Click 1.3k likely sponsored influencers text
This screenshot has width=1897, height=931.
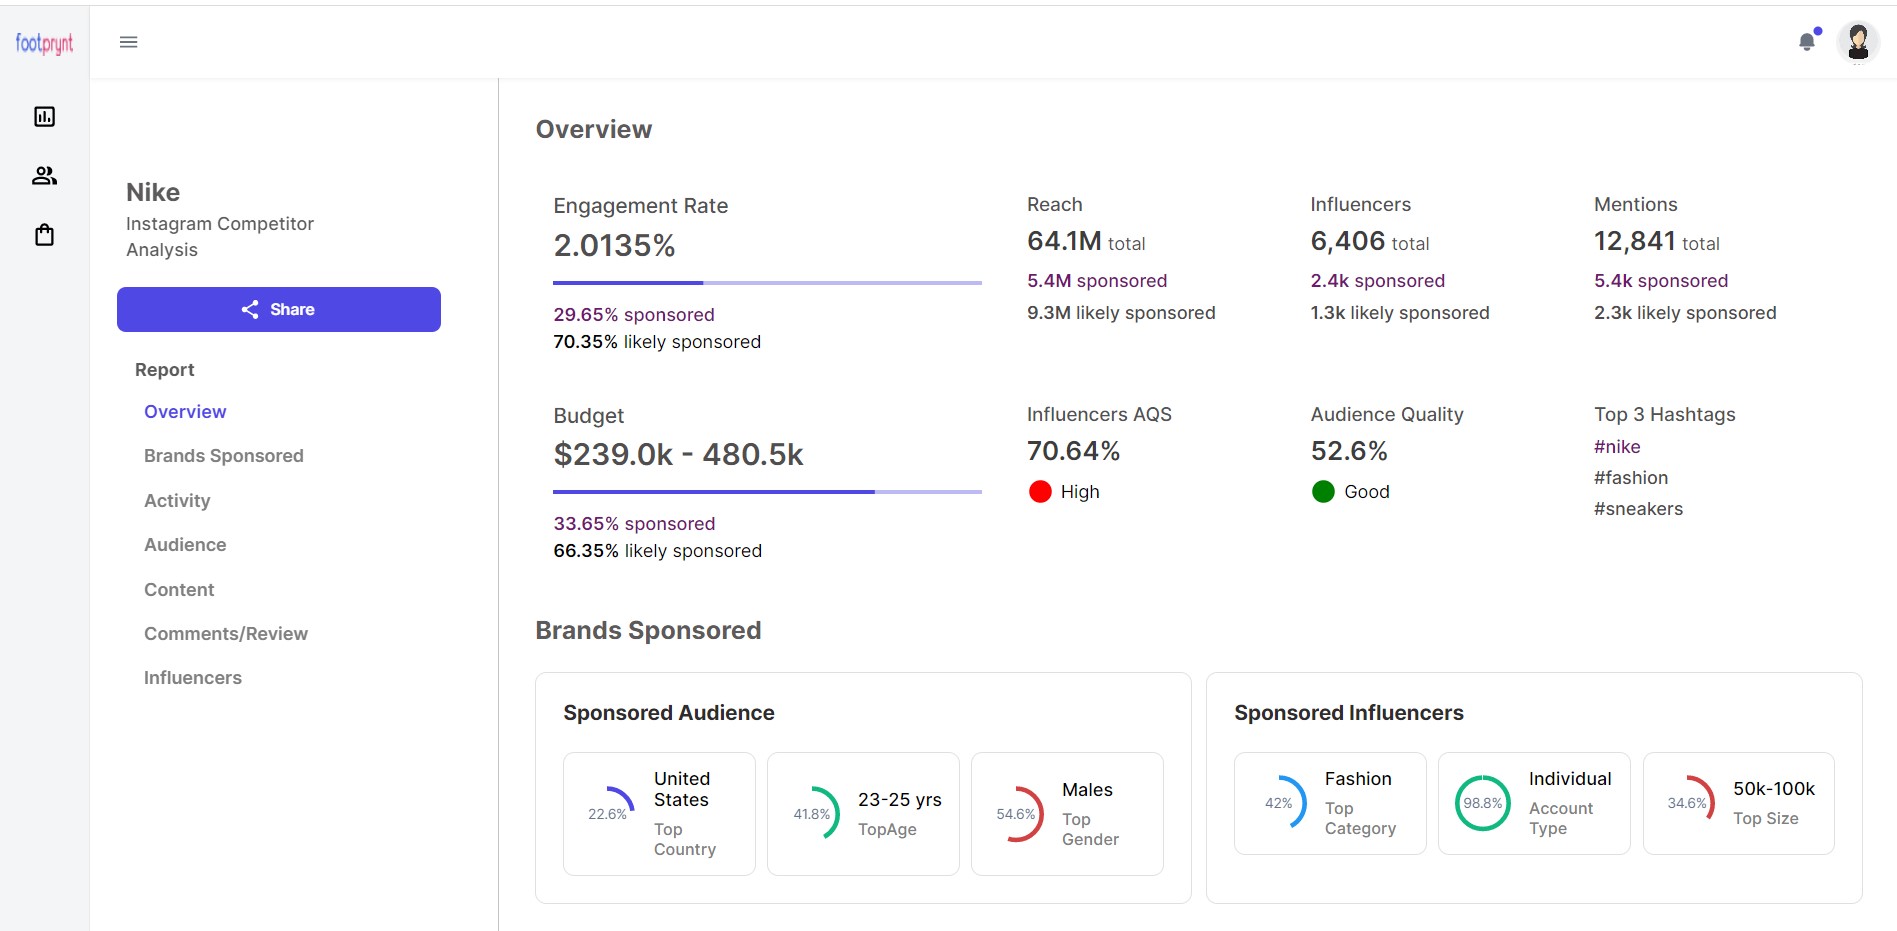pyautogui.click(x=1400, y=313)
